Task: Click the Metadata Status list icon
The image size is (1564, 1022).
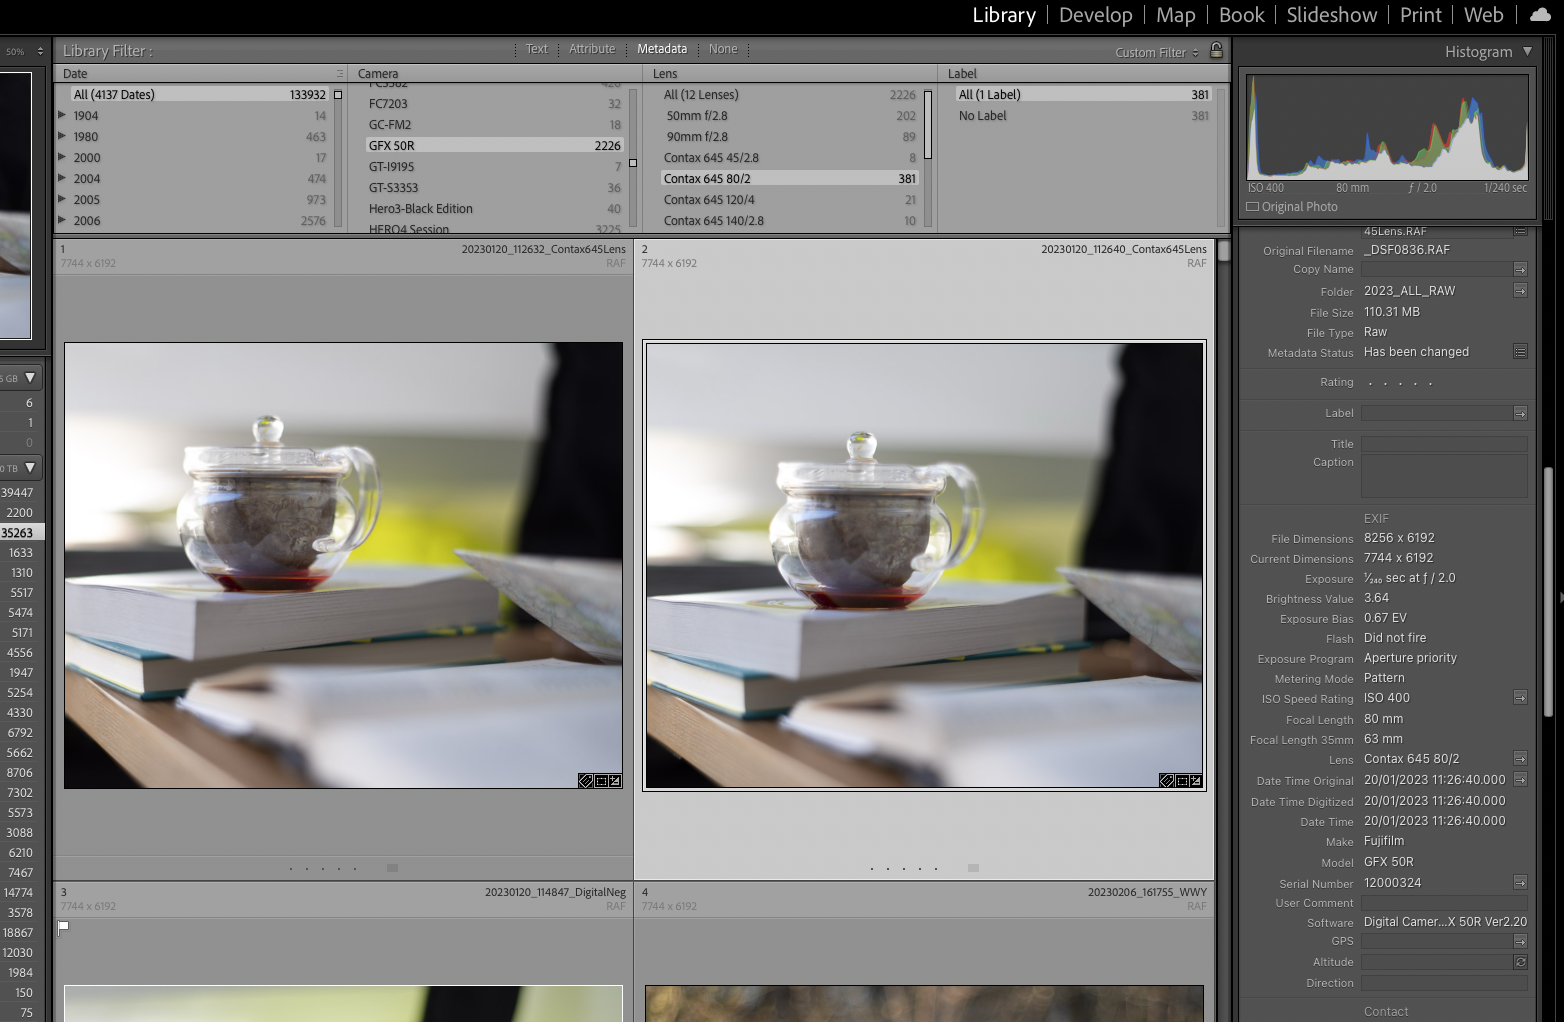Action: (1520, 352)
